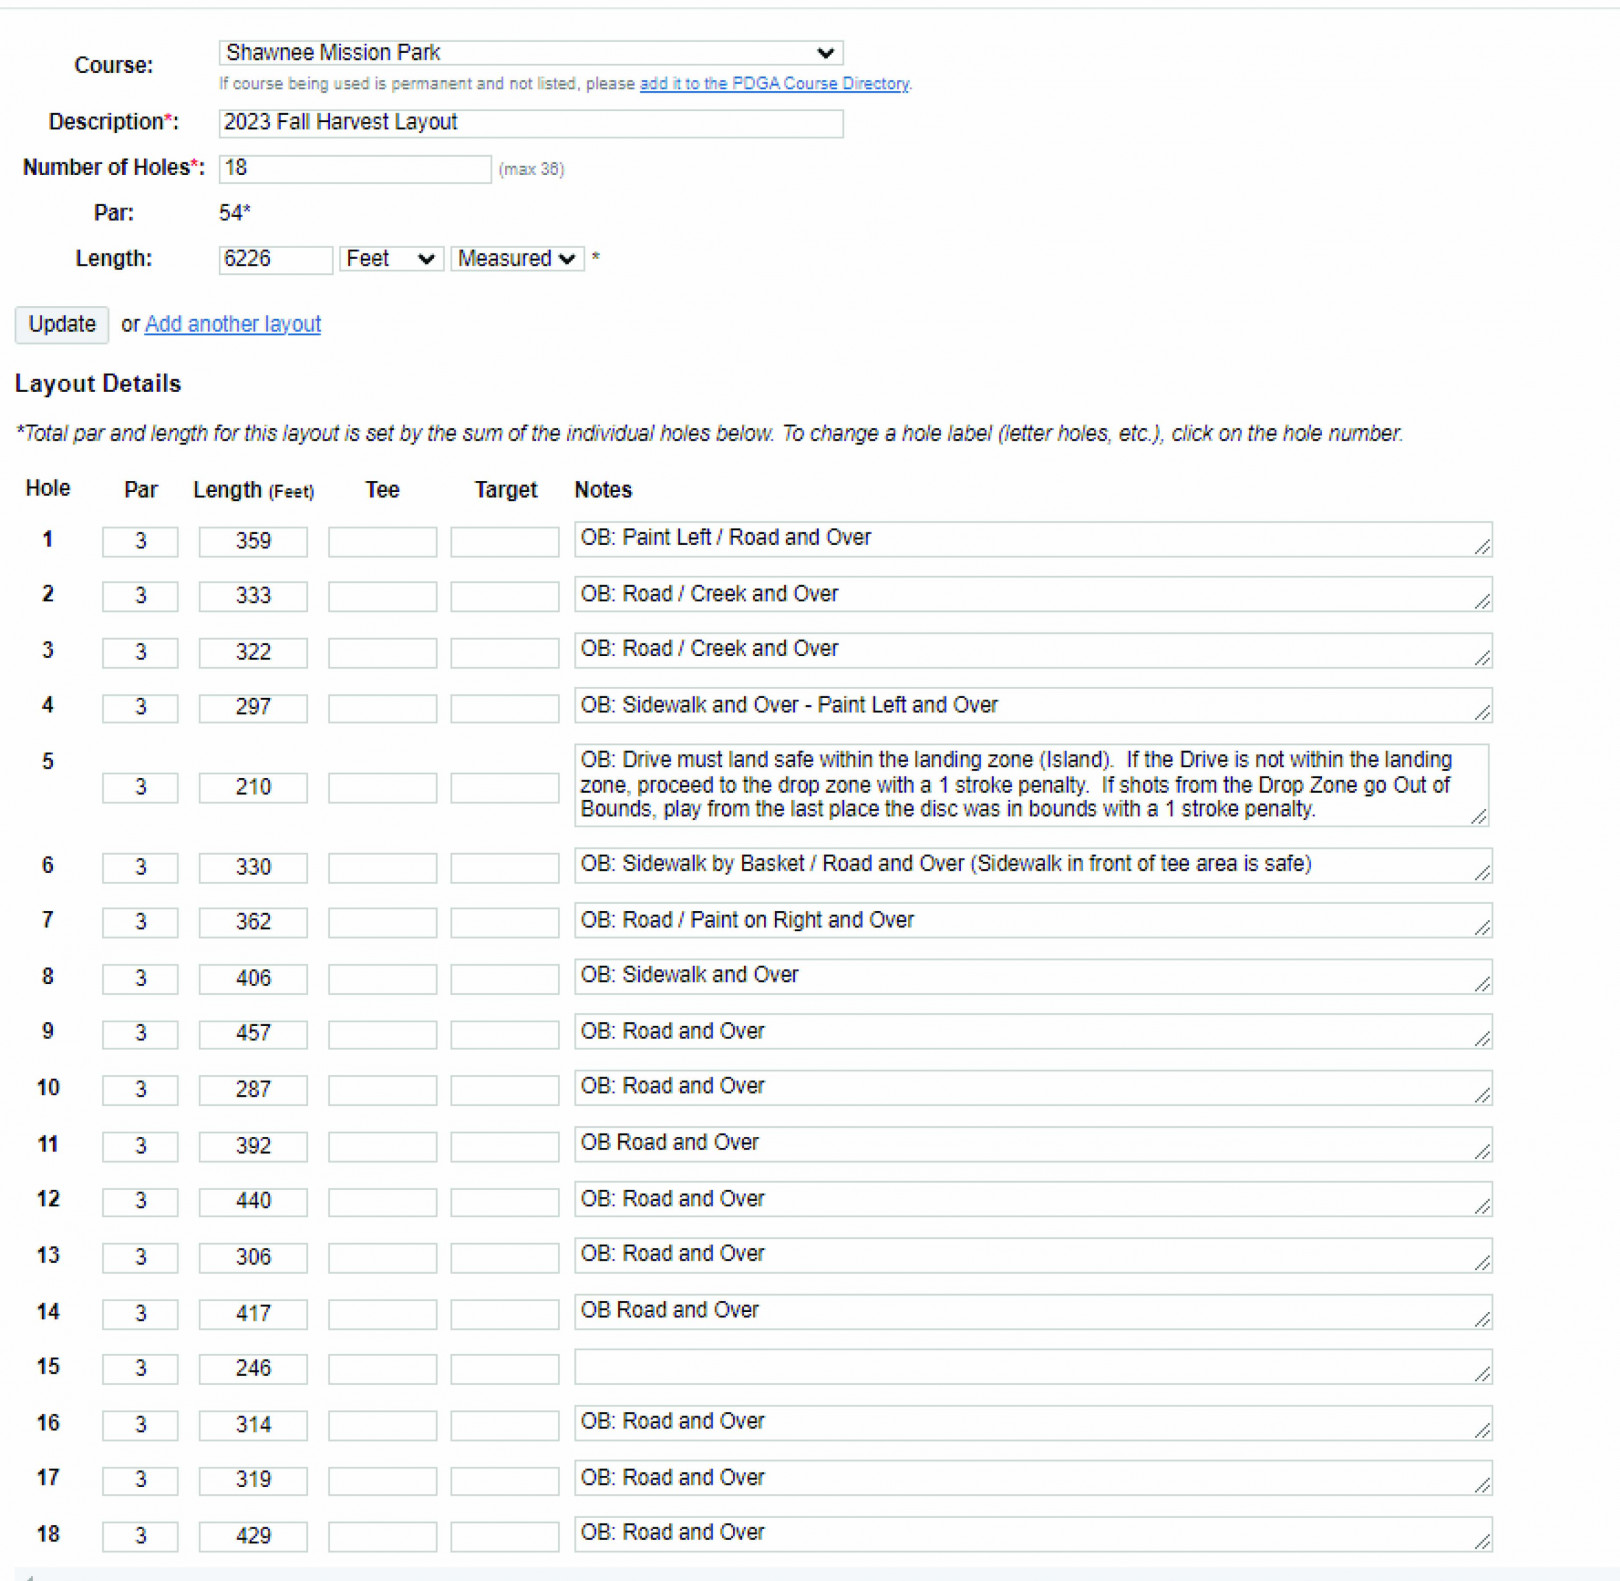The image size is (1620, 1581).
Task: Grab resize handle of hole 15 notes
Action: click(x=1482, y=1375)
